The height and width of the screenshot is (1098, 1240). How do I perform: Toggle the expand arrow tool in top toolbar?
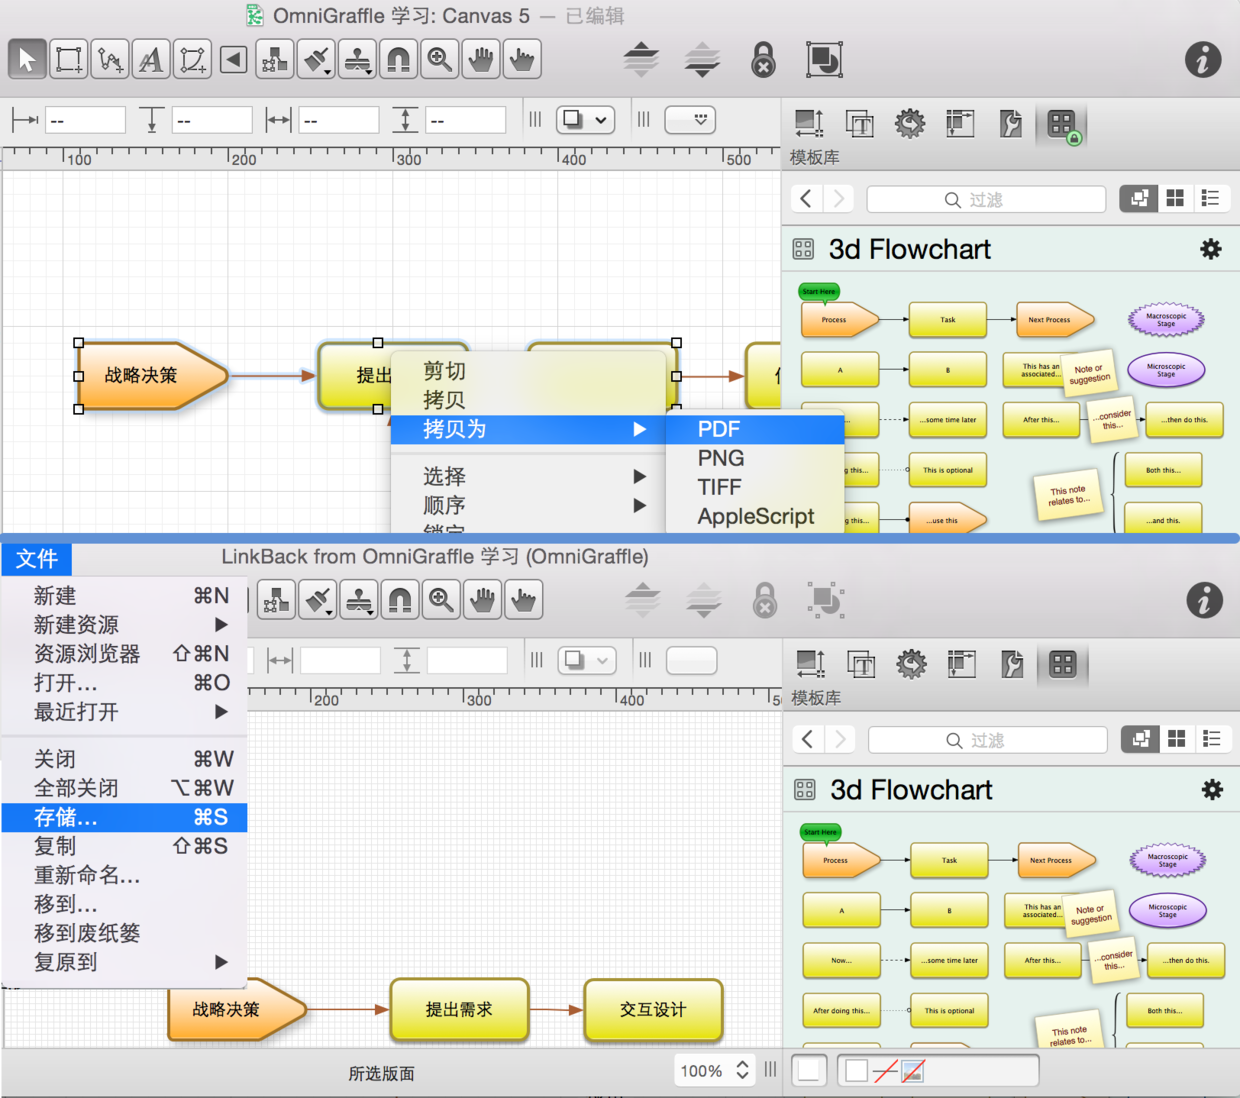click(x=233, y=59)
